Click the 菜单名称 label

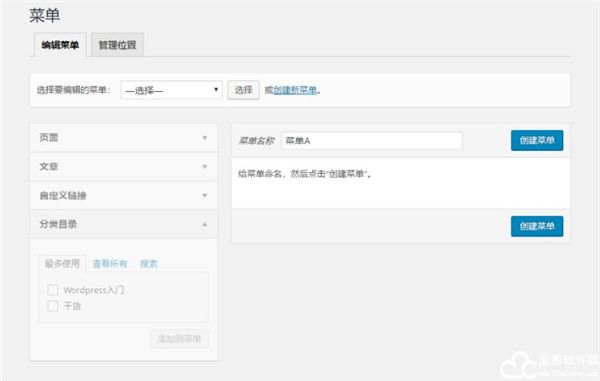(x=256, y=141)
